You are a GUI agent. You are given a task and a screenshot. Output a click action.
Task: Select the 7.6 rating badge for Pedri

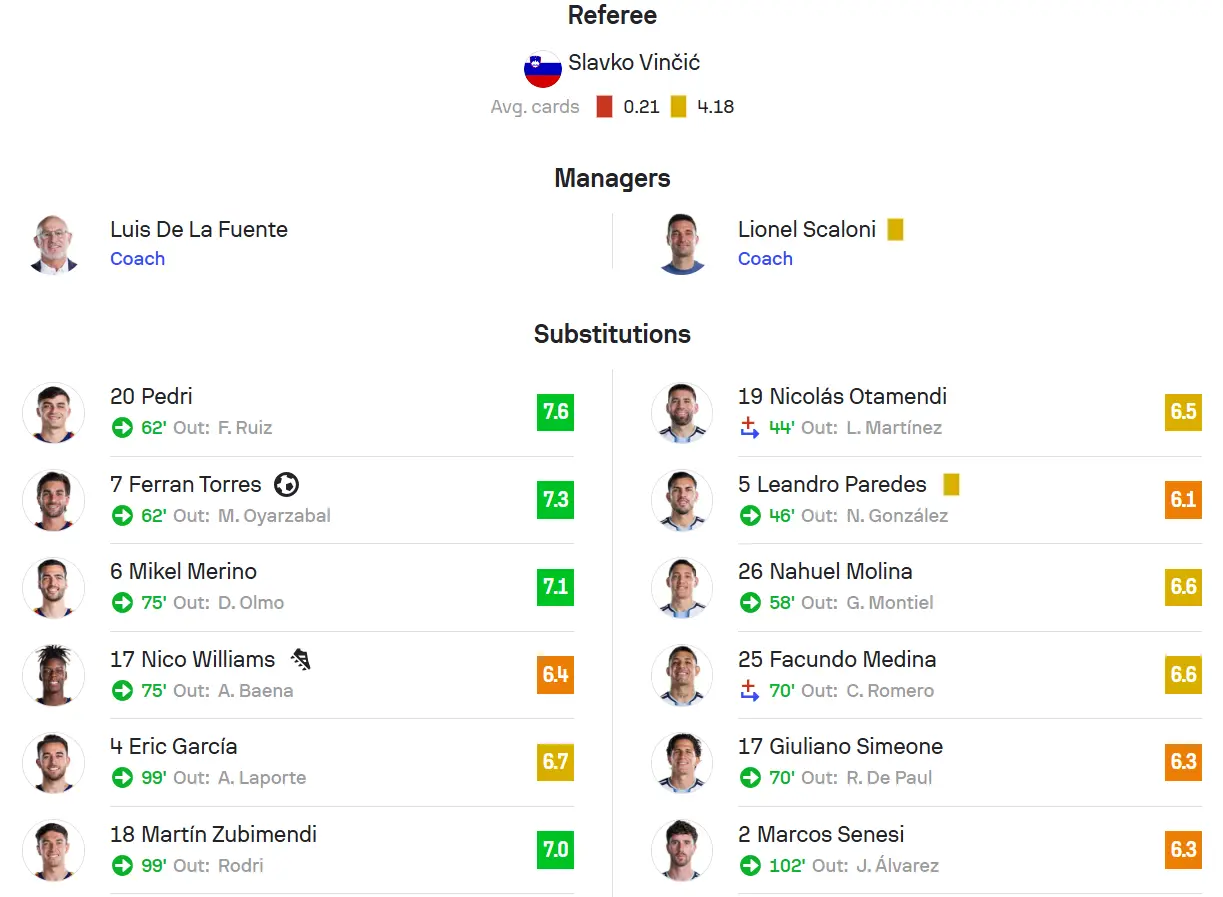(x=555, y=412)
